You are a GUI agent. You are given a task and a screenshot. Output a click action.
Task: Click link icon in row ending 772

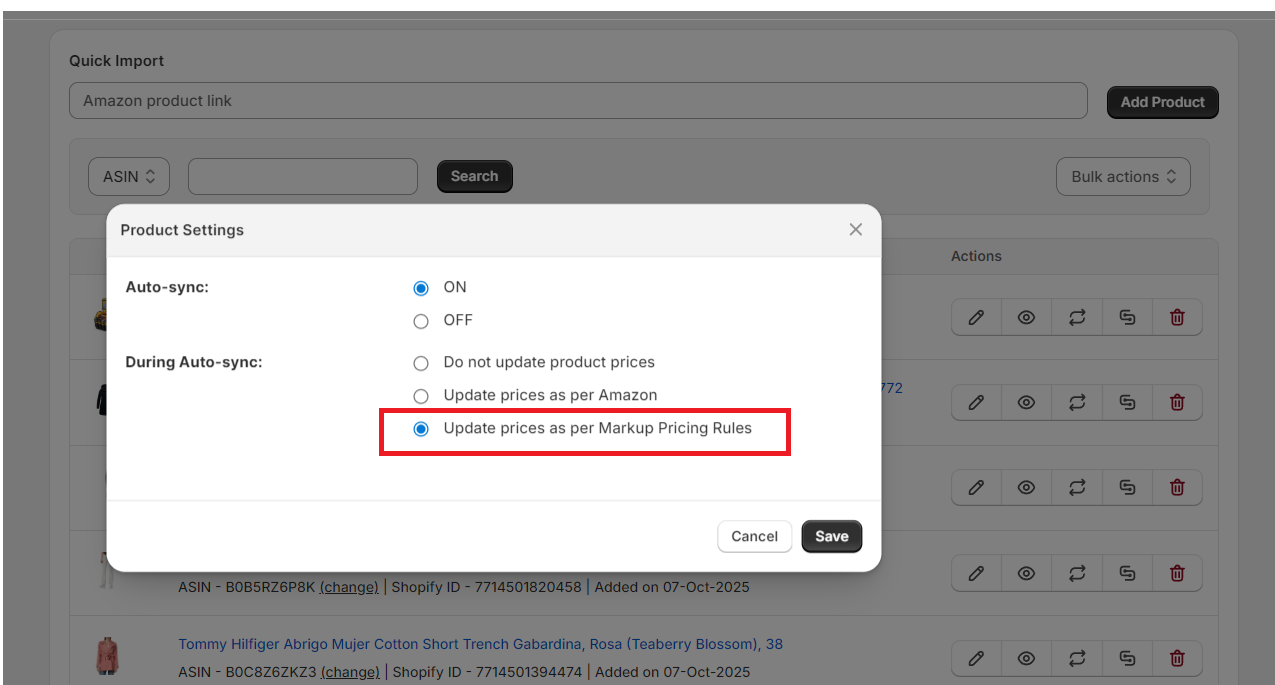tap(1127, 402)
